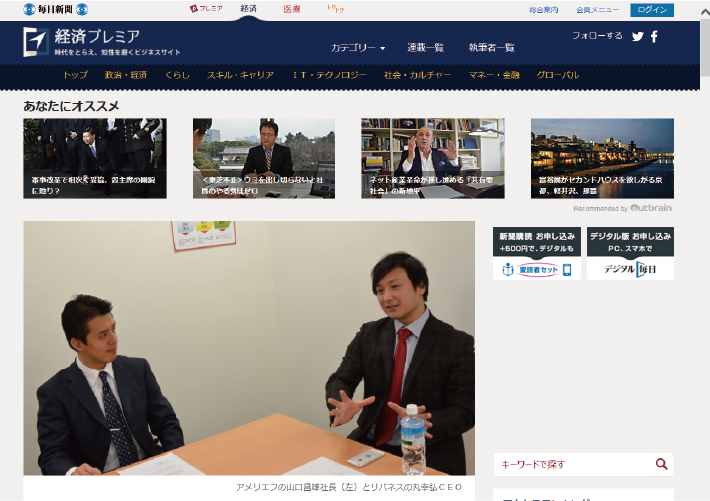Expand the カテゴリー dropdown menu
The image size is (710, 501).
357,47
